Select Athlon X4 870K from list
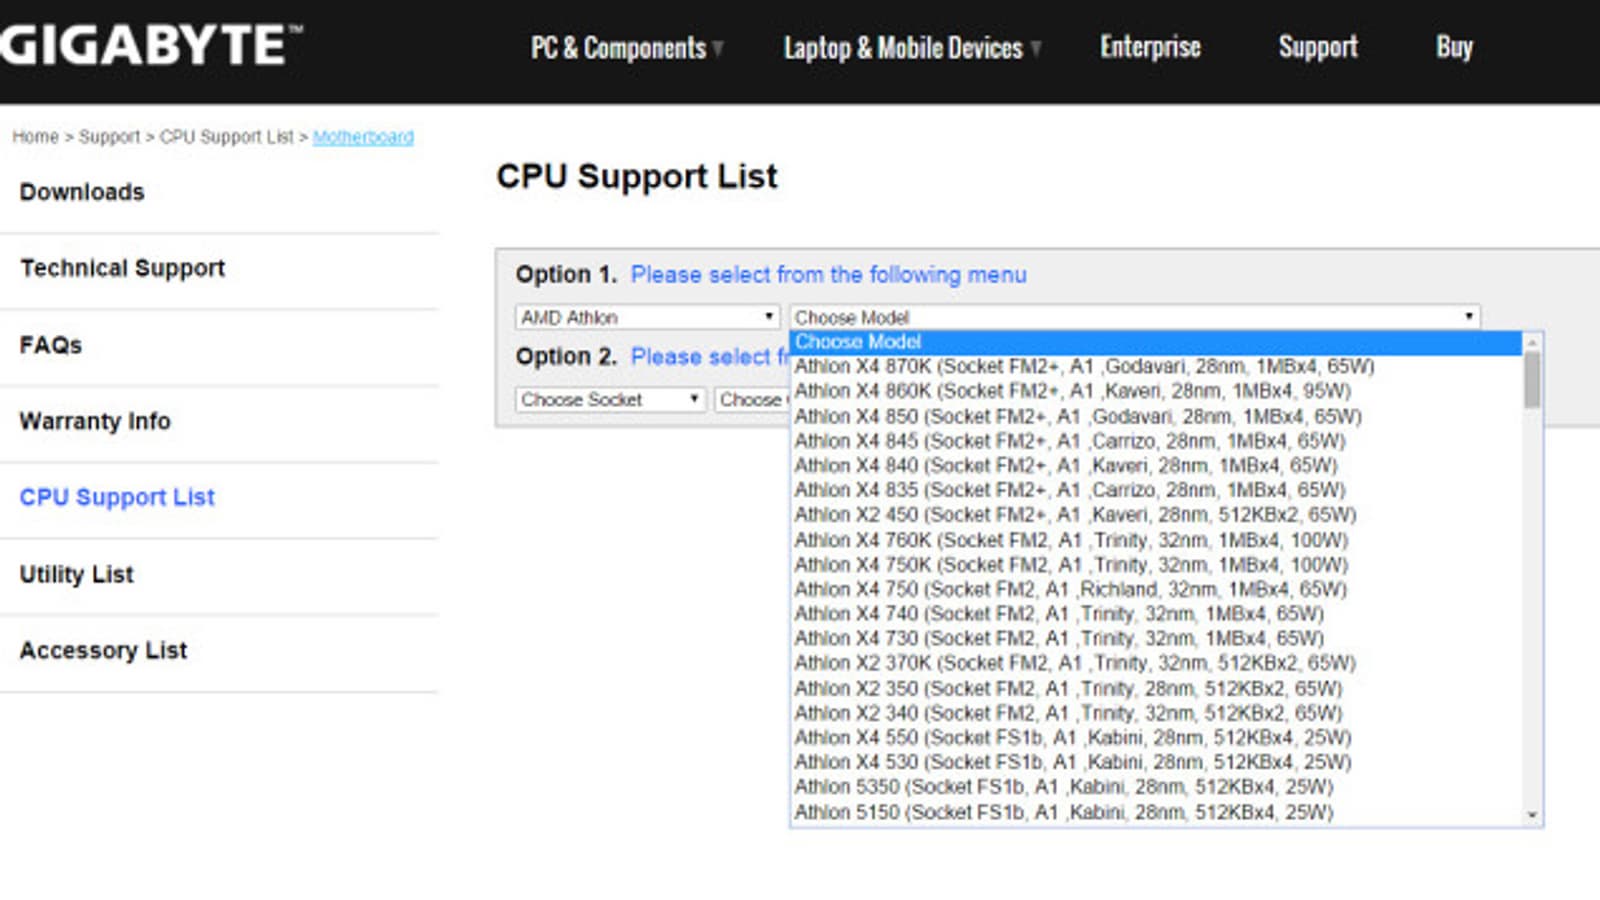1600x900 pixels. [1084, 366]
